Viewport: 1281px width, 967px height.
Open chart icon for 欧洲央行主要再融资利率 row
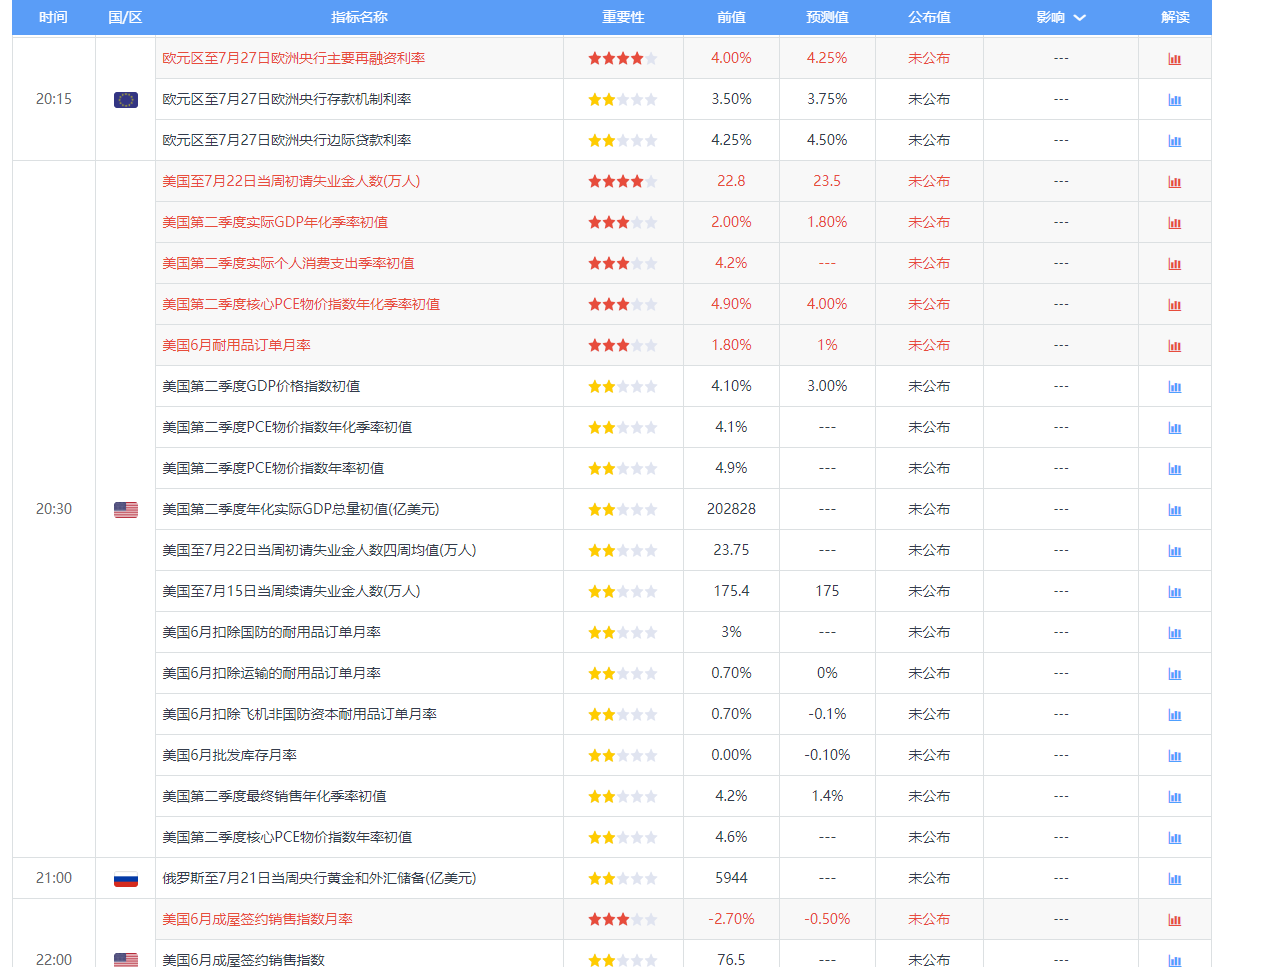1175,59
